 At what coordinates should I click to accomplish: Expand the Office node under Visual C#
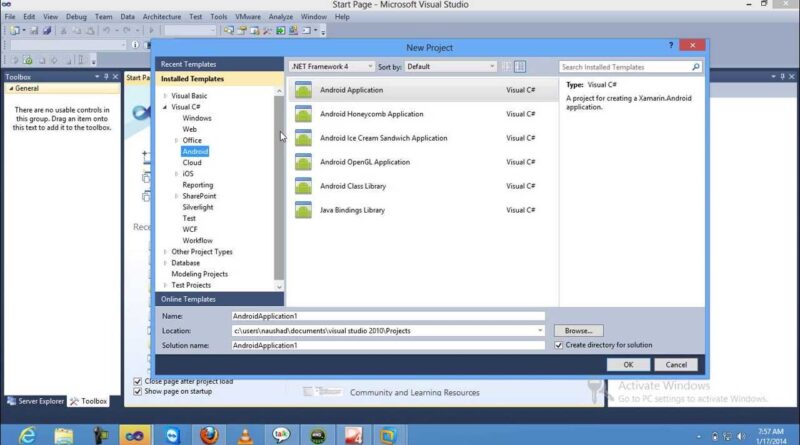177,140
